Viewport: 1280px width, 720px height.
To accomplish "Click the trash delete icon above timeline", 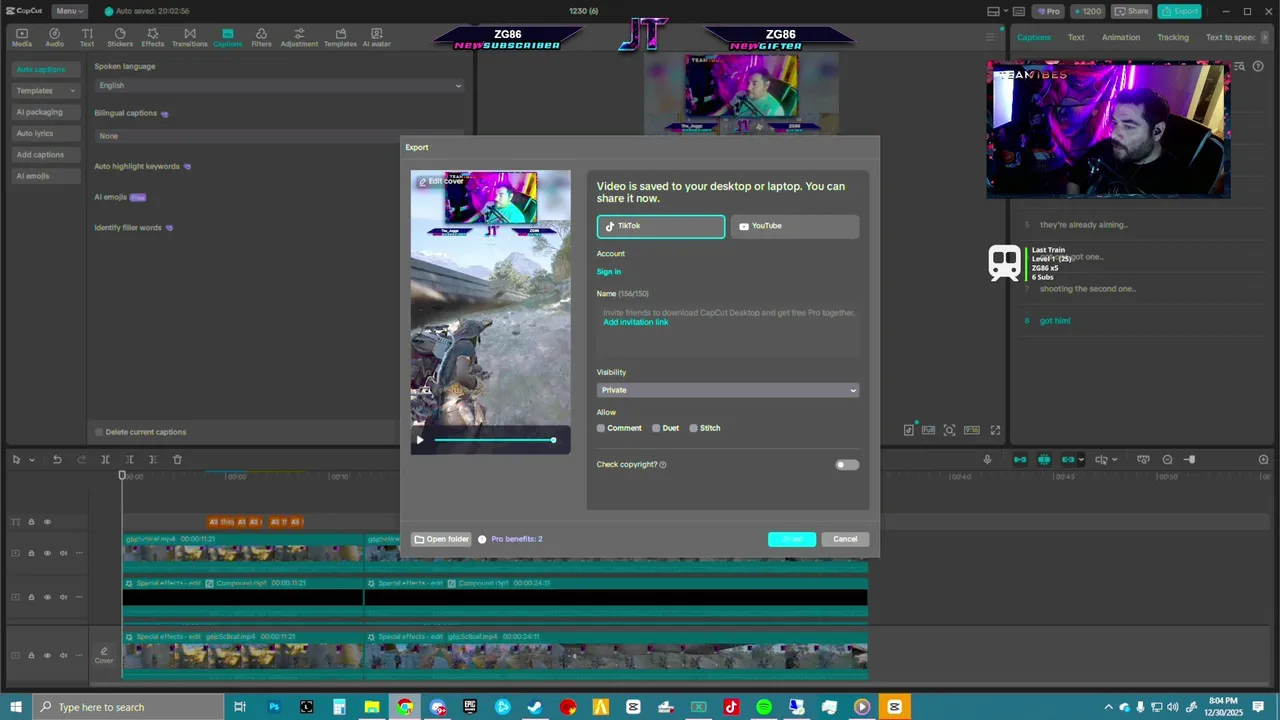I will (177, 460).
